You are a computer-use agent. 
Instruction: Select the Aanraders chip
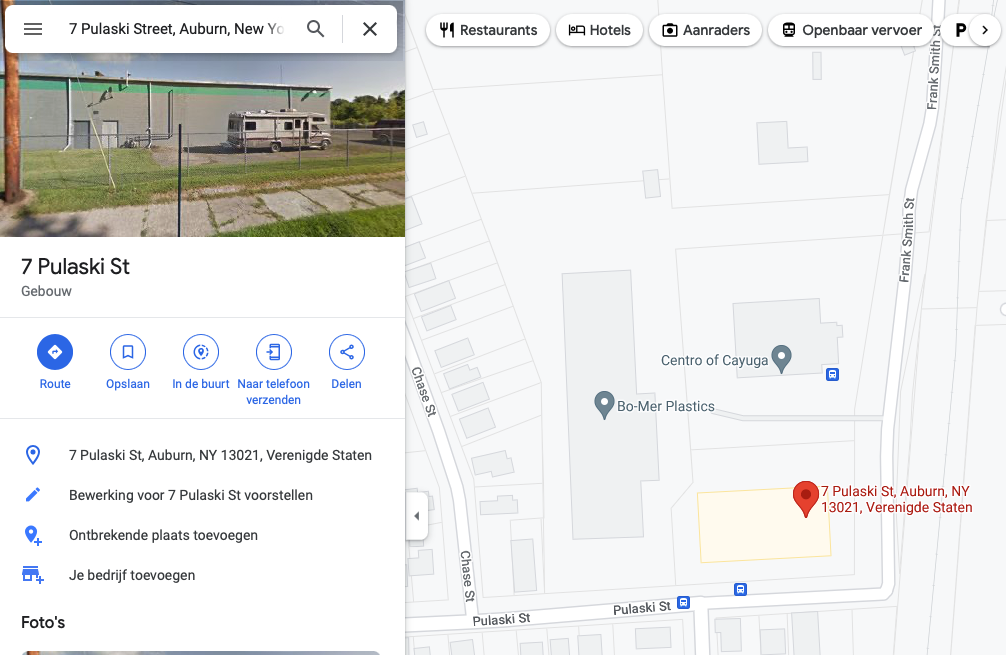pos(705,30)
